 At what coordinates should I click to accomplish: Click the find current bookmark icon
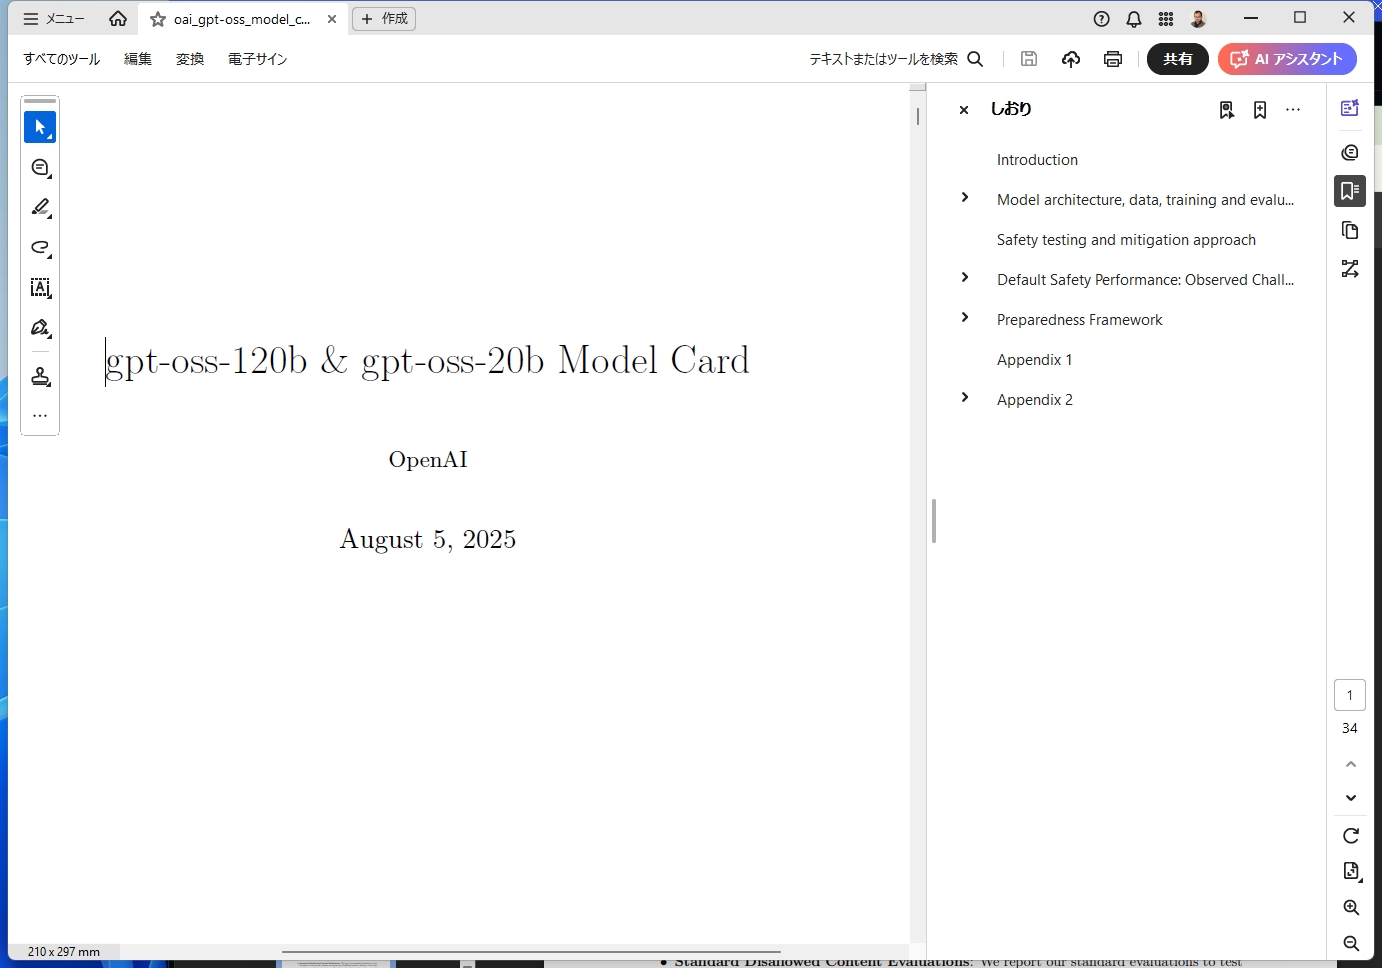[x=1227, y=110]
